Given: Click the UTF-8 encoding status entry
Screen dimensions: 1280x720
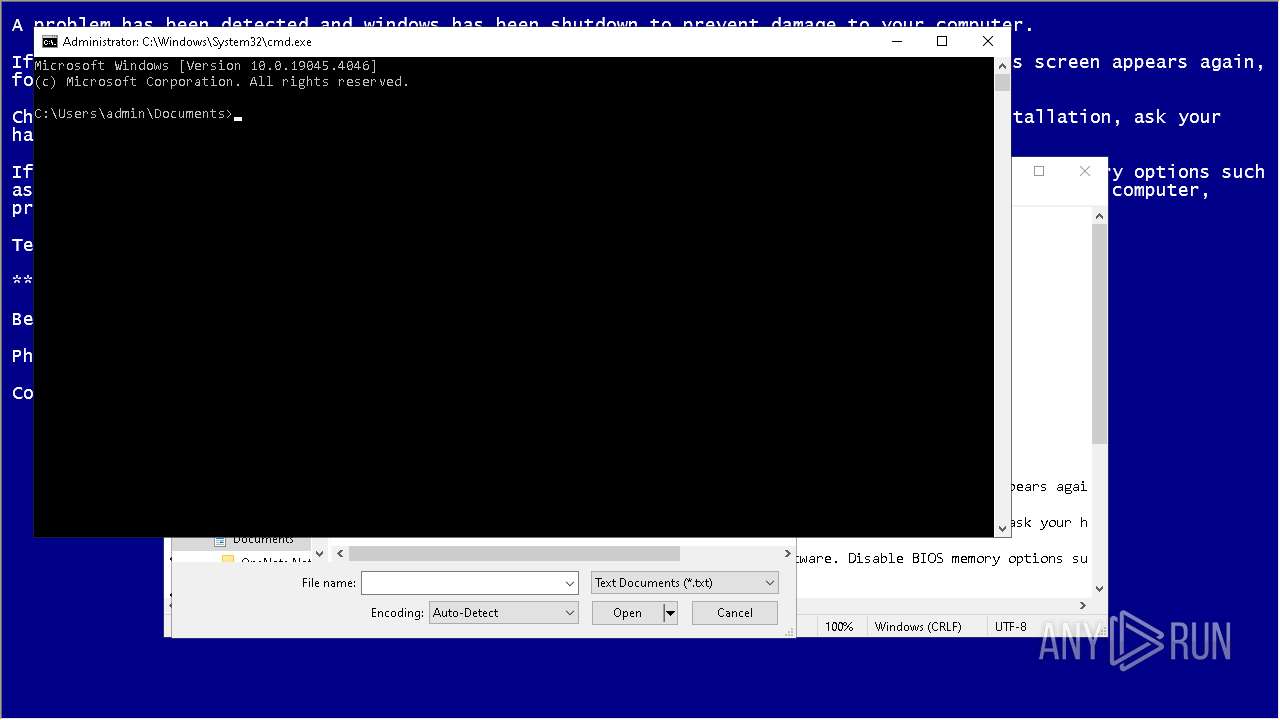Looking at the screenshot, I should [1011, 627].
